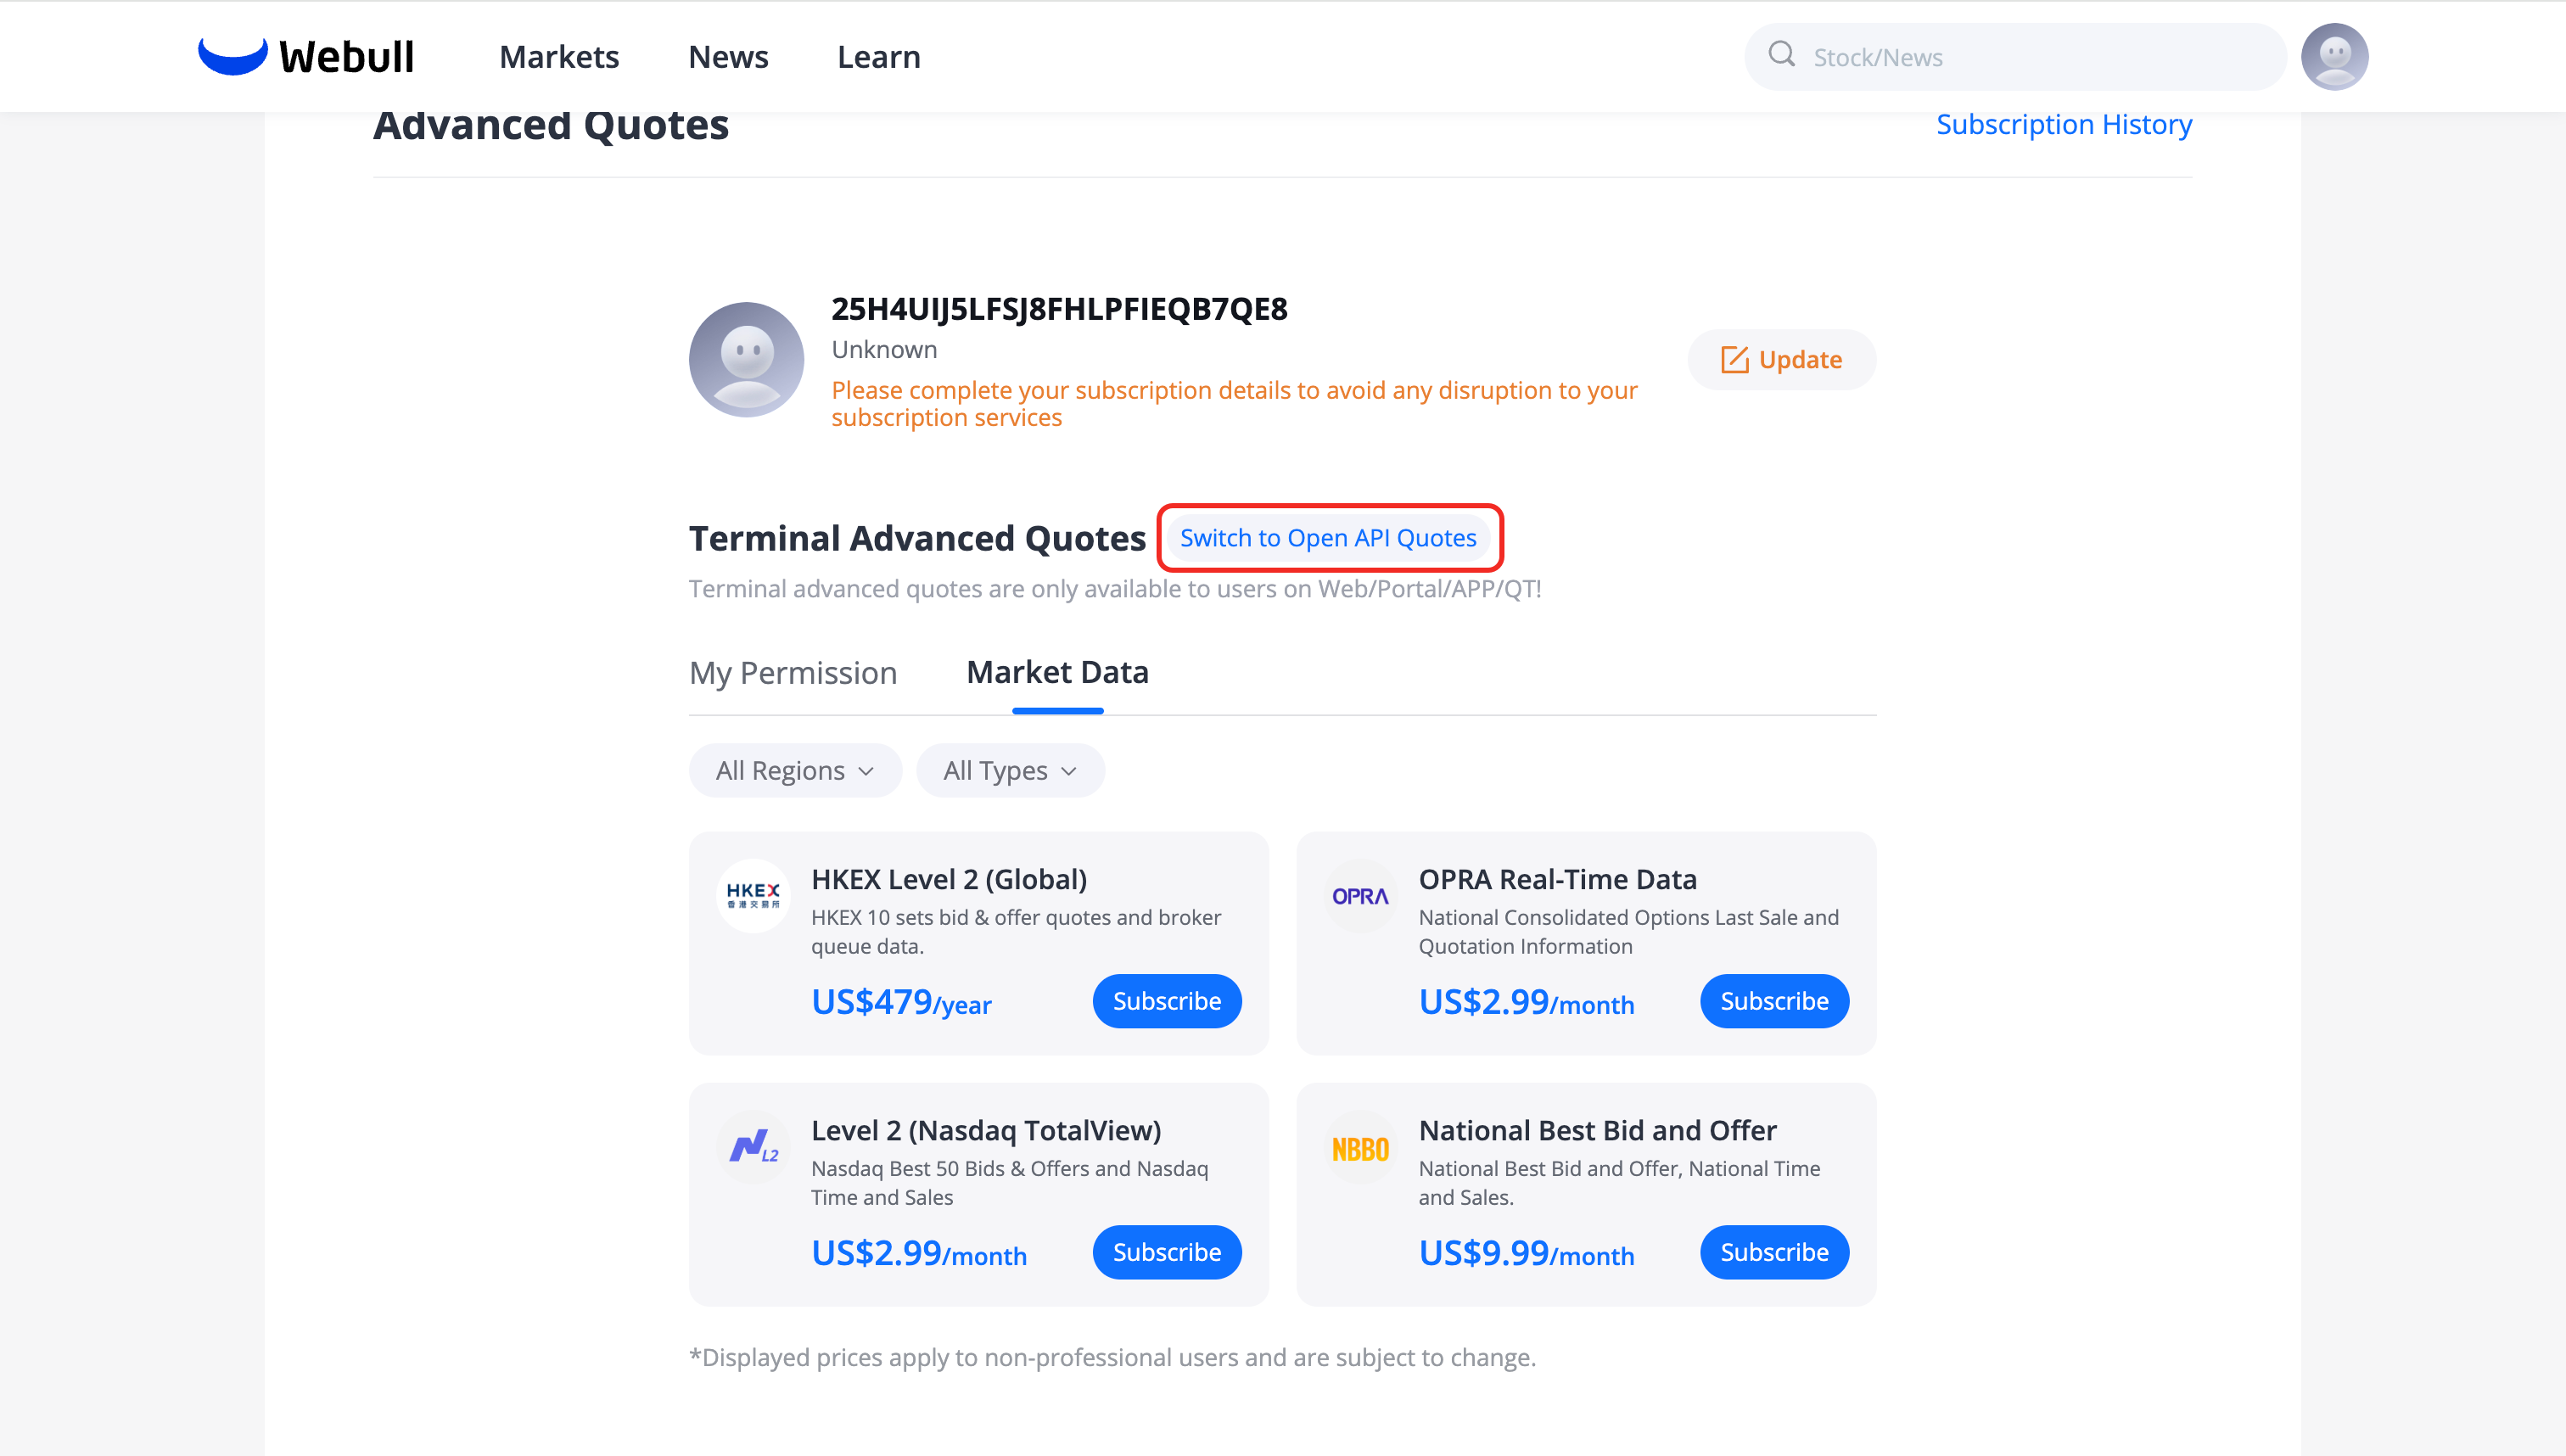This screenshot has height=1456, width=2566.
Task: Click the HKEX logo icon
Action: pos(753,895)
